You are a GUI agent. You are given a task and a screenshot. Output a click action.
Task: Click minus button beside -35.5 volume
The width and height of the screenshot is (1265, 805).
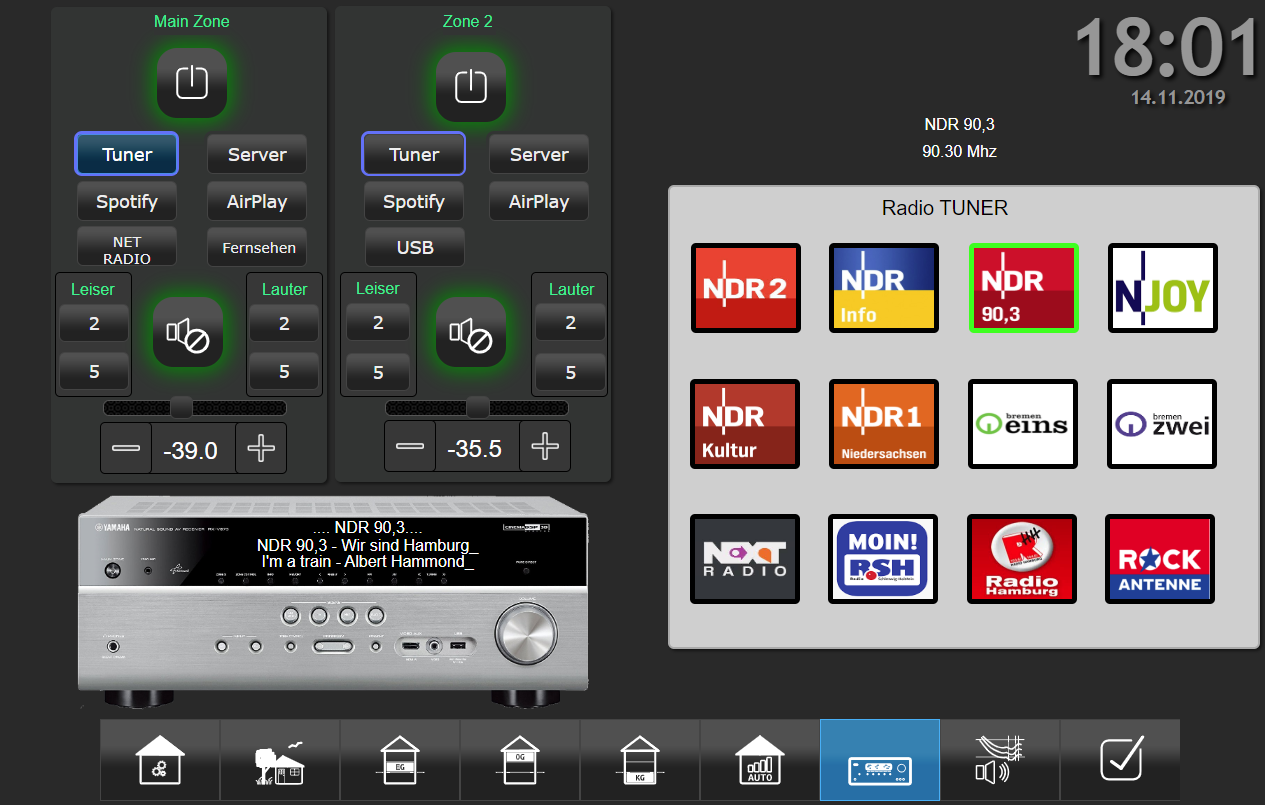click(410, 446)
